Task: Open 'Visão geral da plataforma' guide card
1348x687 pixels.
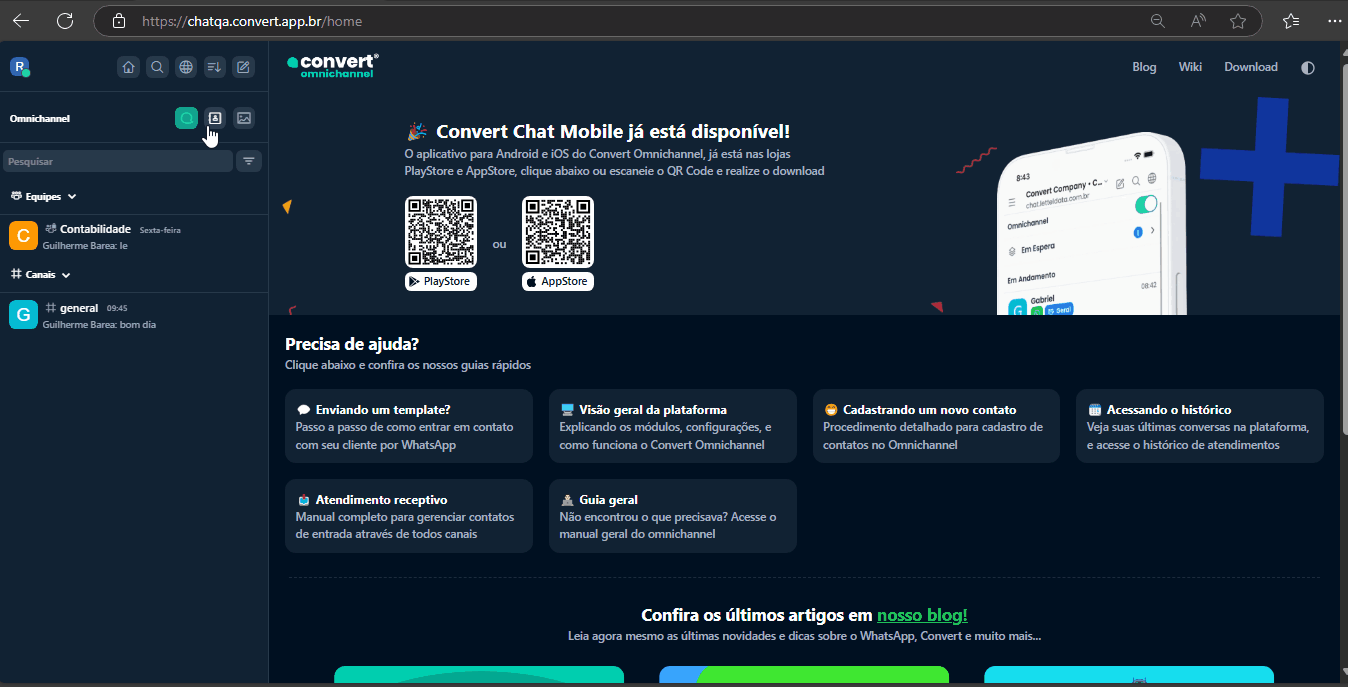Action: 673,426
